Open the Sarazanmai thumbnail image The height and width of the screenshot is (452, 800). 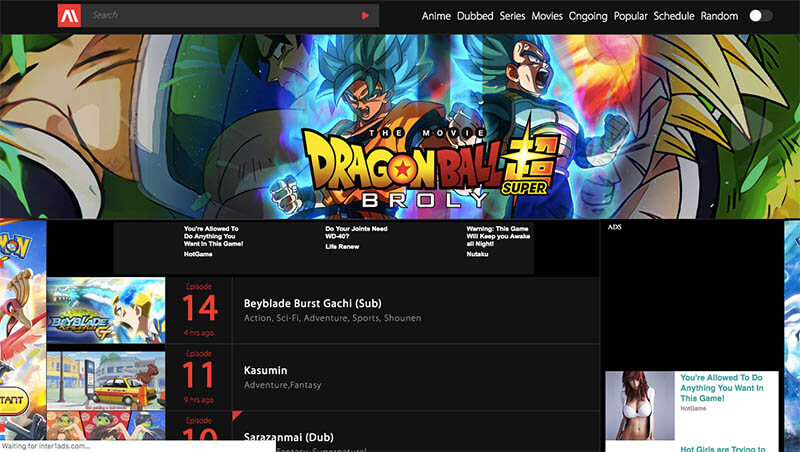106,425
